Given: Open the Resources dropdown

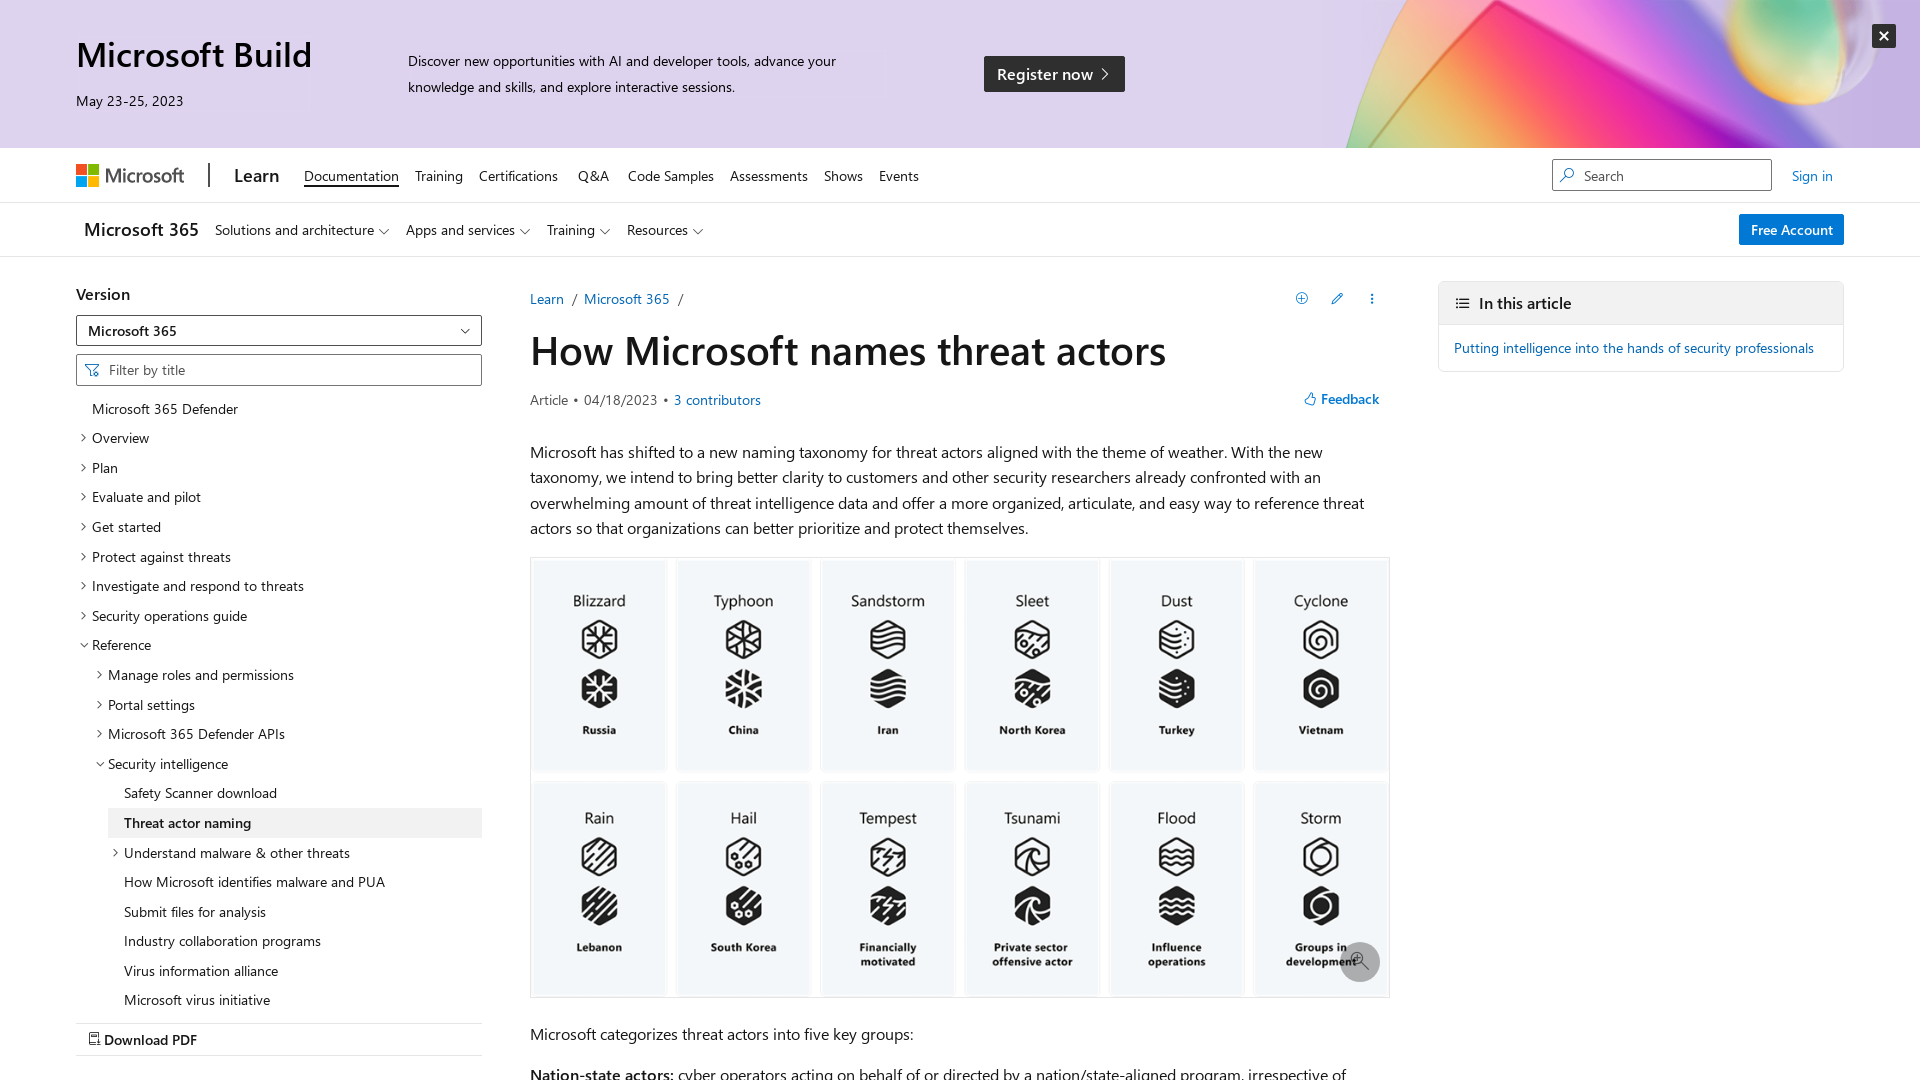Looking at the screenshot, I should tap(665, 230).
